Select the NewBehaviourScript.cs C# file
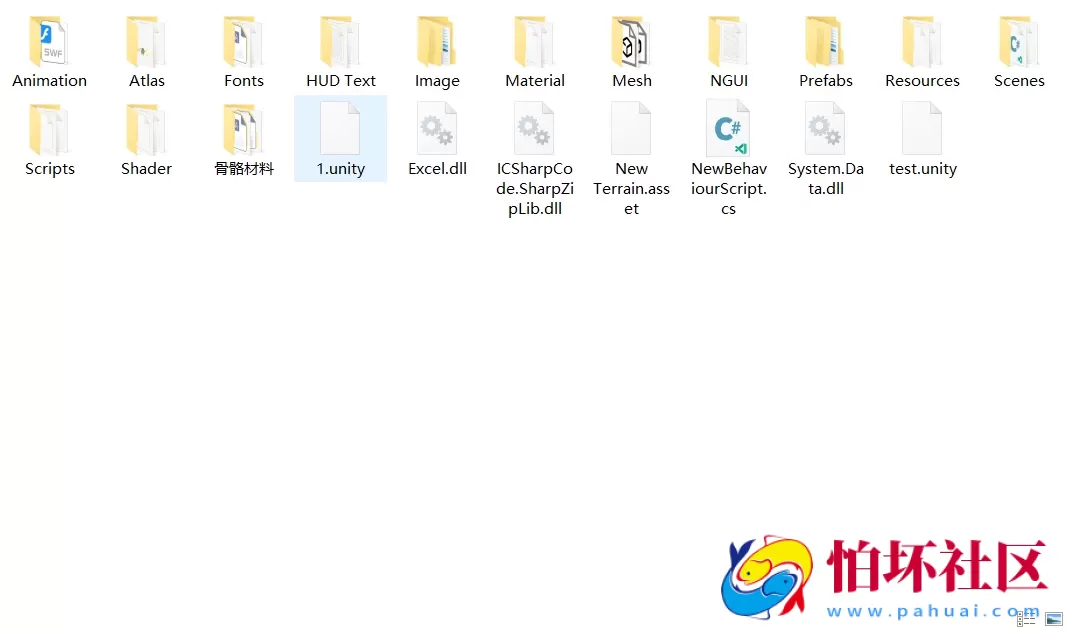Image resolution: width=1066 pixels, height=630 pixels. [728, 132]
